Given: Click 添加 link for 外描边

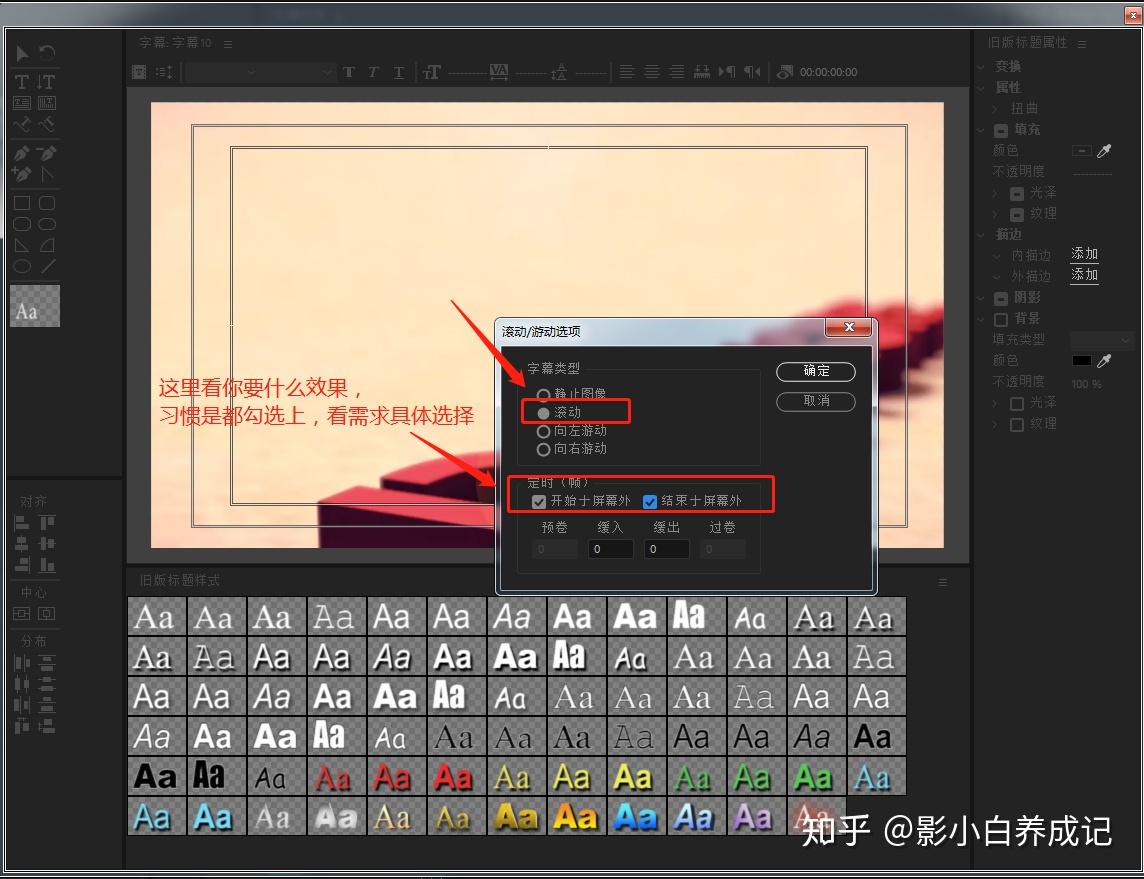Looking at the screenshot, I should pyautogui.click(x=1084, y=275).
